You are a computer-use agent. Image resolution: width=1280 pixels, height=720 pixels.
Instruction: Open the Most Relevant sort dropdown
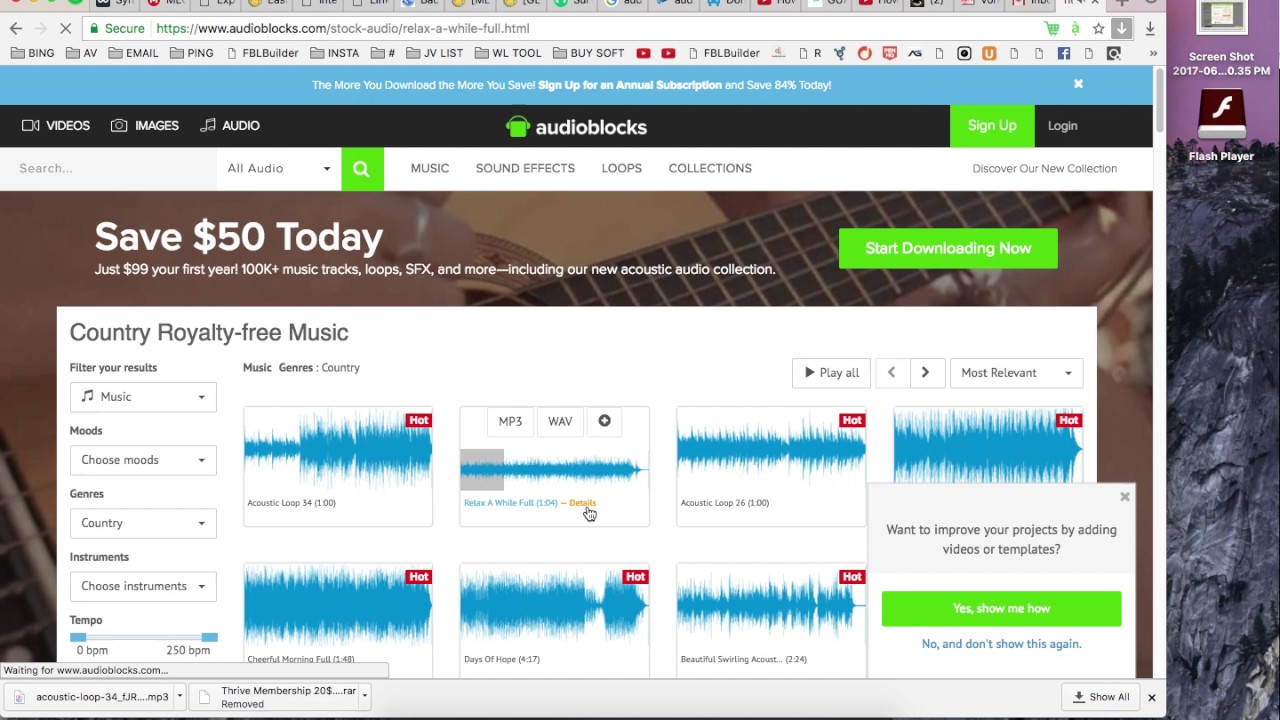(x=1016, y=372)
